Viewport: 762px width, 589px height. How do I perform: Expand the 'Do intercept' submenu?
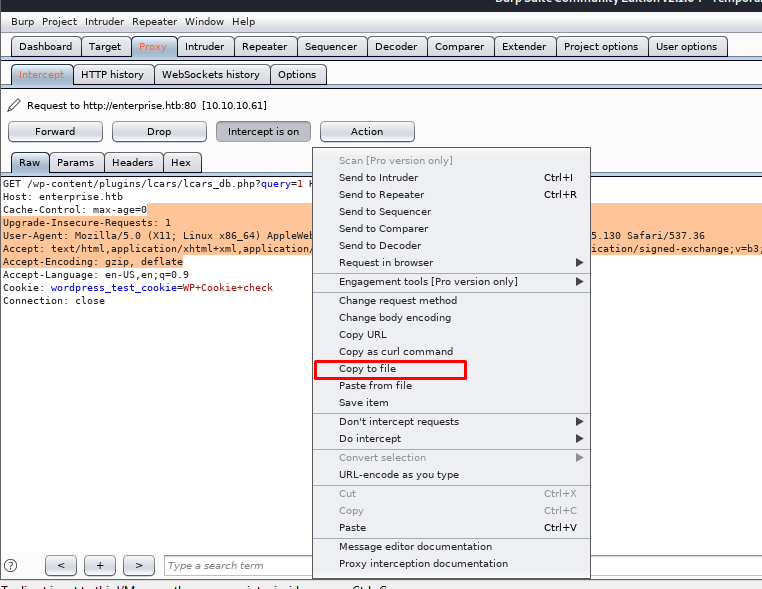[451, 438]
